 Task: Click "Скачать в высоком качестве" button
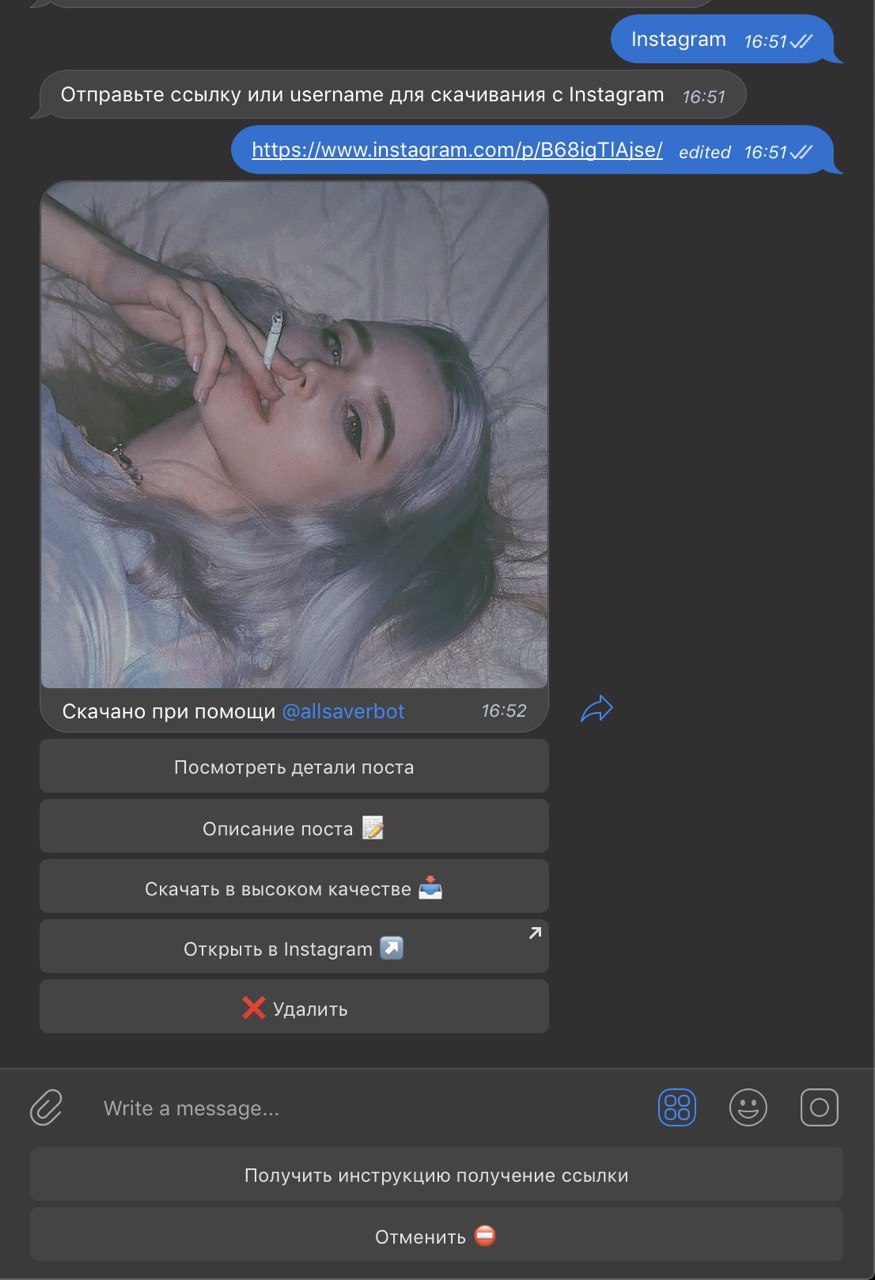(294, 888)
